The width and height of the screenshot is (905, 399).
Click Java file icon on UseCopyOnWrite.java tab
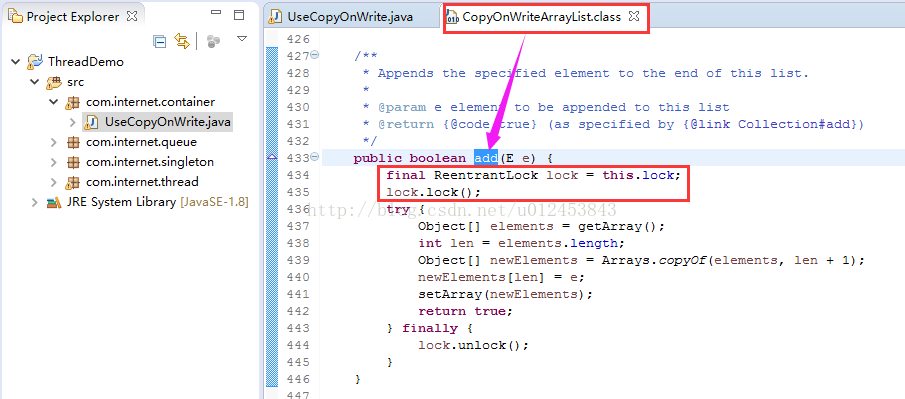tap(276, 17)
